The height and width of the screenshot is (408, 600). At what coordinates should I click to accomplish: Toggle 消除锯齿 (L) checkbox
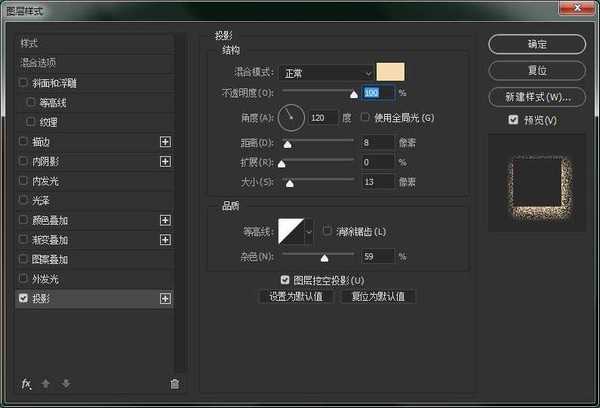click(x=327, y=231)
